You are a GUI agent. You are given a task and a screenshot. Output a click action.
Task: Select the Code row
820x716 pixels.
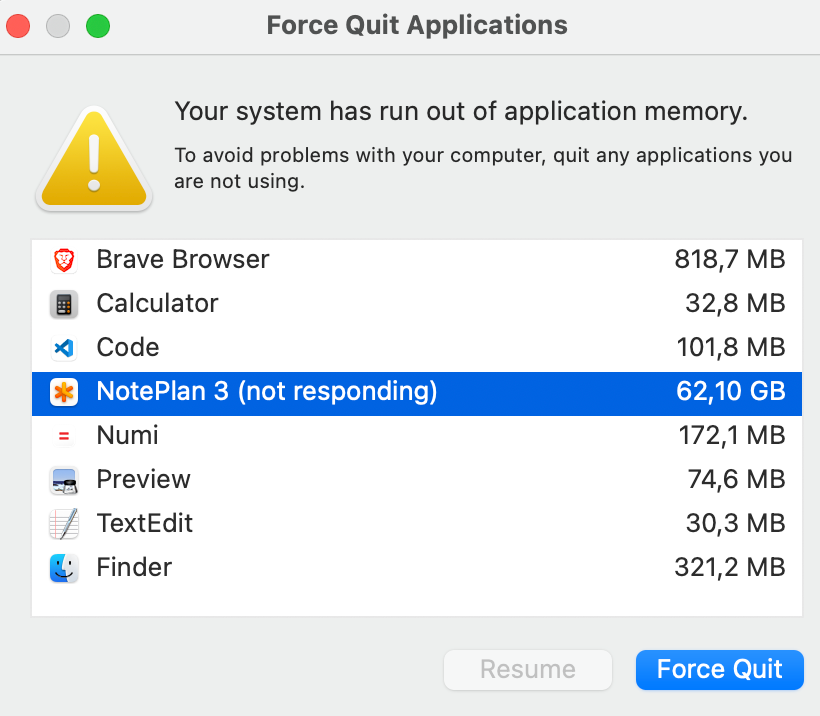[x=417, y=348]
